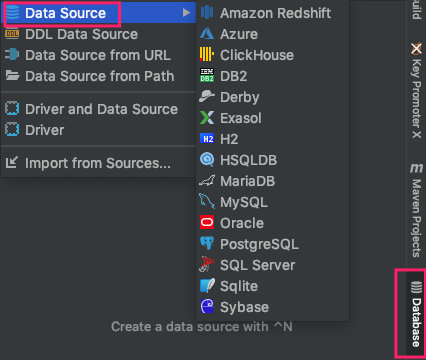
Task: Click the Maven m icon
Action: 416,168
